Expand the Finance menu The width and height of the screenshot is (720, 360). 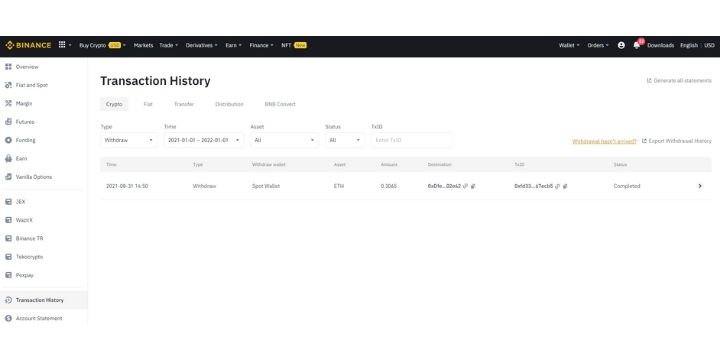coord(261,45)
